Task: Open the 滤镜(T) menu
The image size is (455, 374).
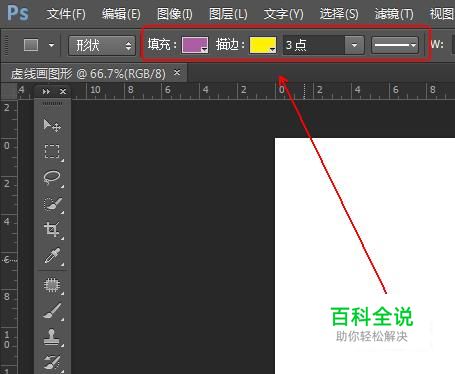Action: click(394, 14)
